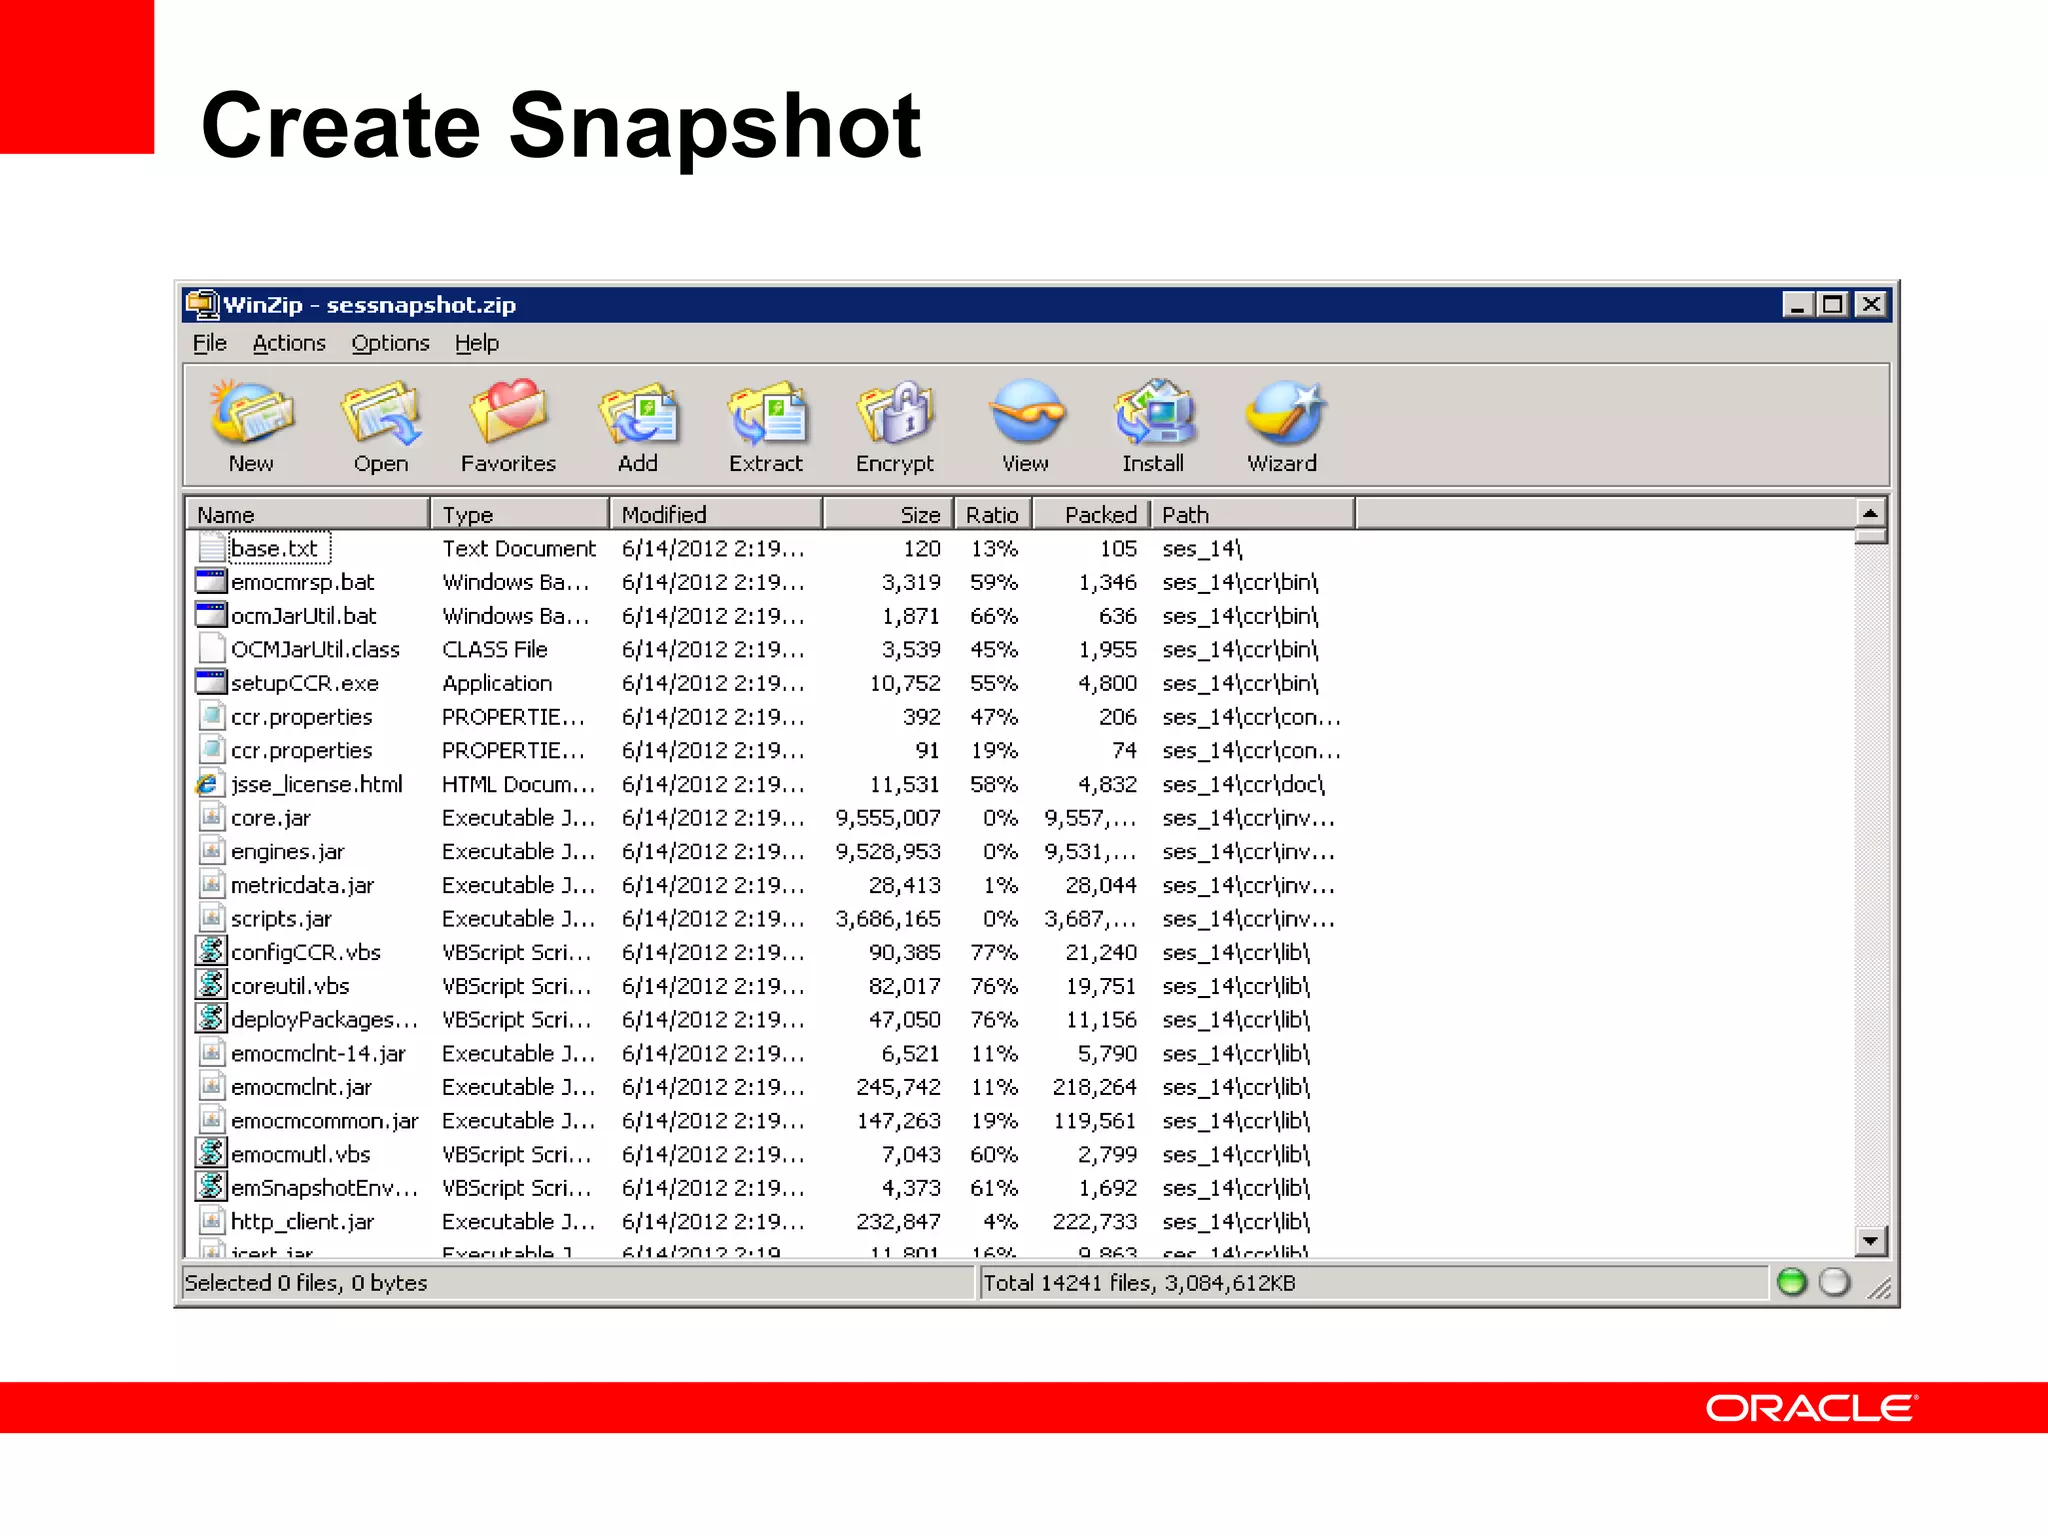Click the 9,555,007 size value

[888, 817]
